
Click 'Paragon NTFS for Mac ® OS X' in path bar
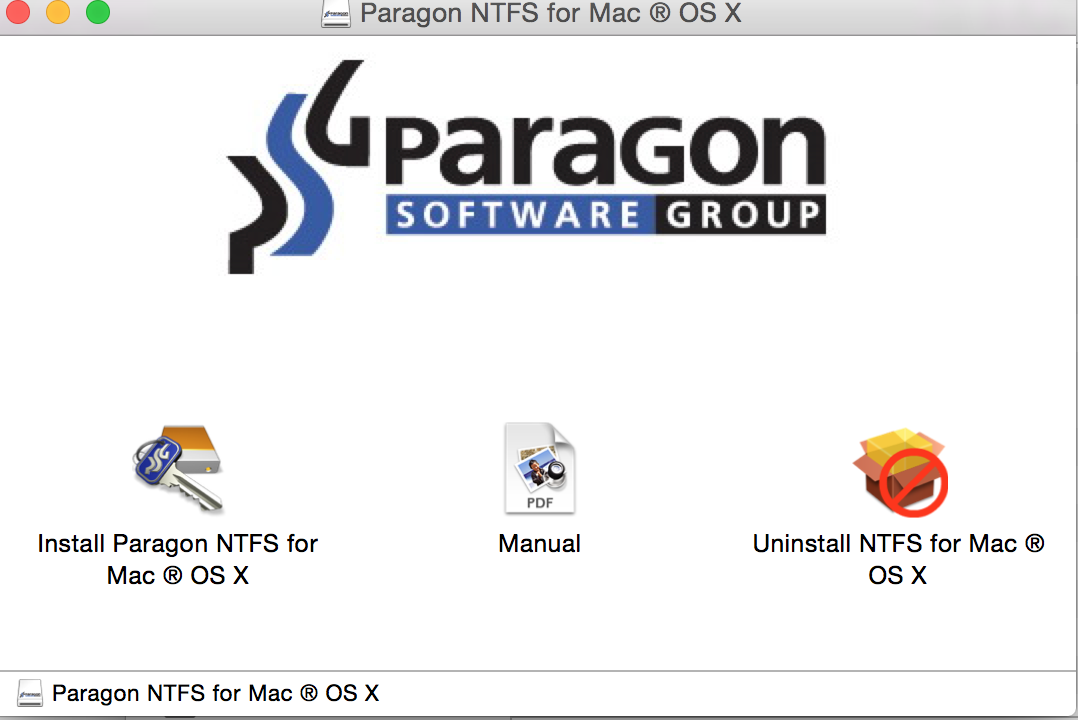click(x=216, y=693)
